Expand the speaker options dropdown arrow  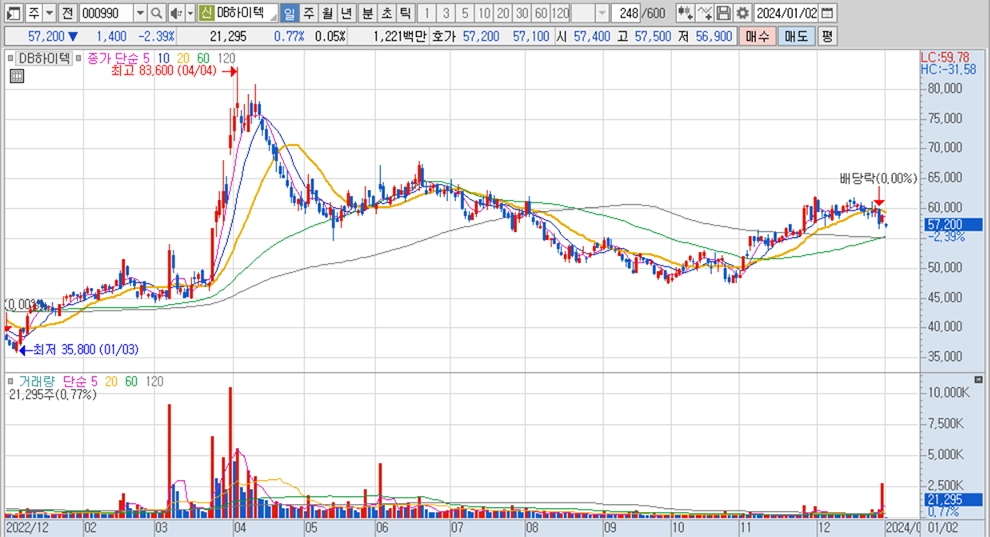point(190,13)
